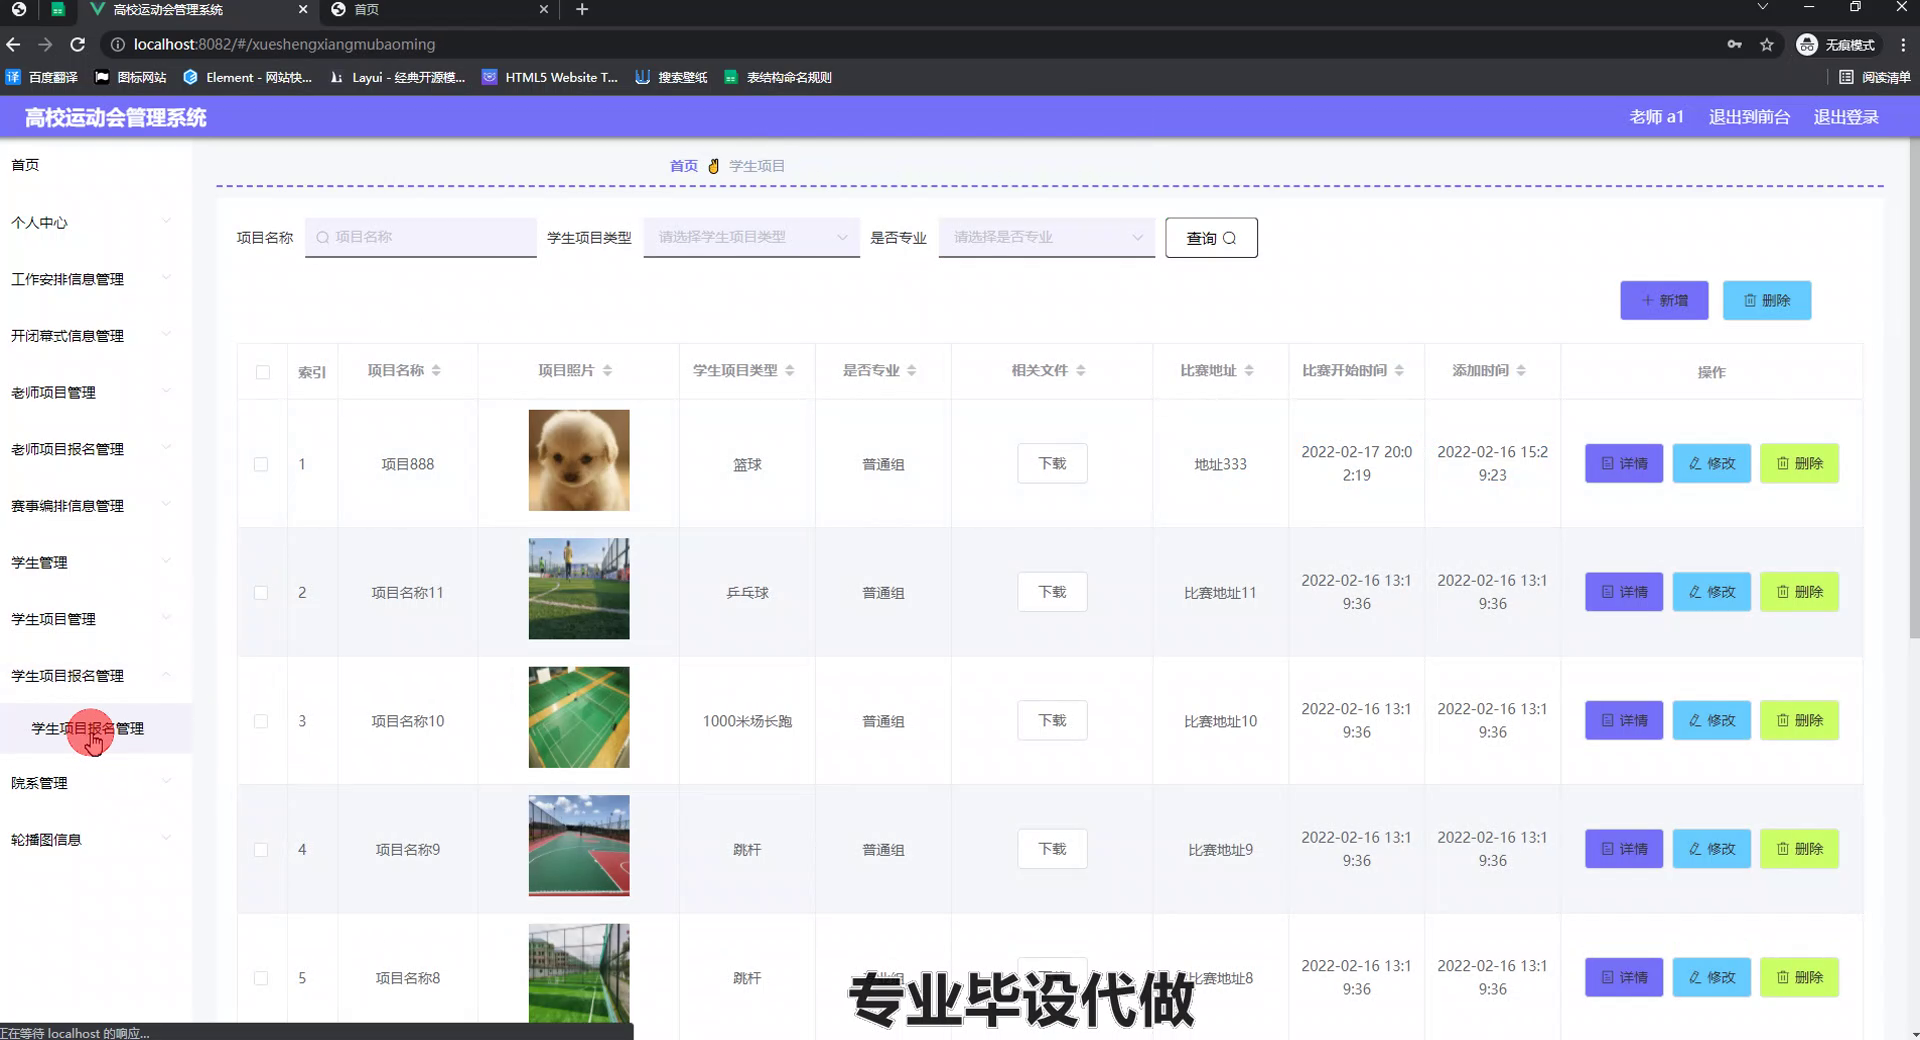This screenshot has width=1920, height=1040.
Task: Click 退出登录 in the header
Action: tap(1846, 117)
